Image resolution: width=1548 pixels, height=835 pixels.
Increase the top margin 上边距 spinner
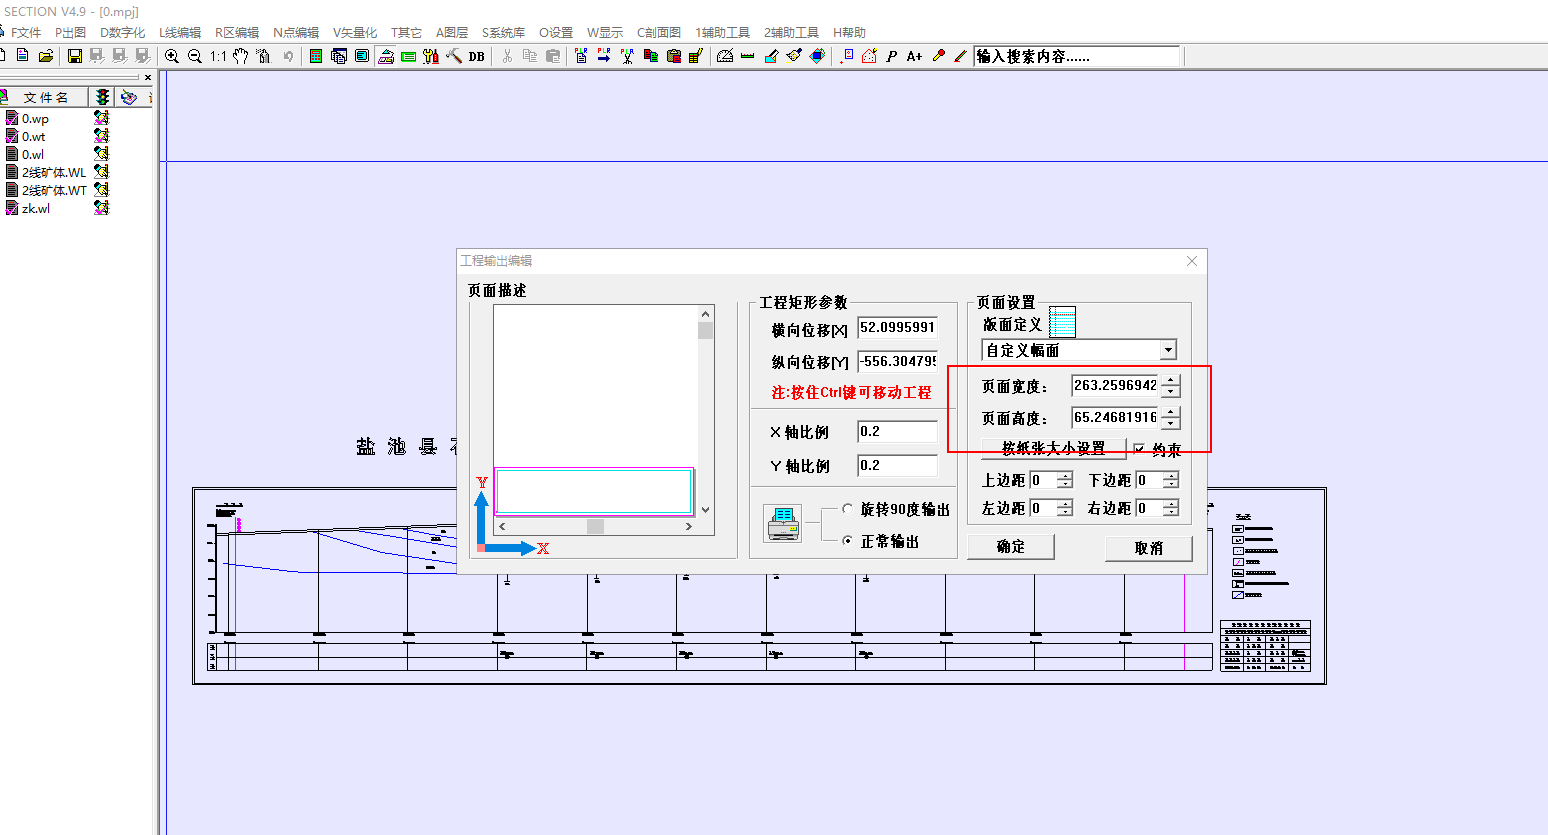click(1065, 476)
